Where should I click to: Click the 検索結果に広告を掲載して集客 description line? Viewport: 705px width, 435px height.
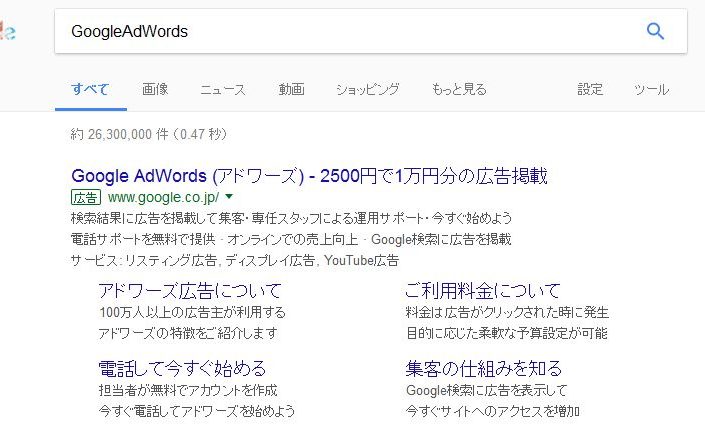pyautogui.click(x=291, y=218)
